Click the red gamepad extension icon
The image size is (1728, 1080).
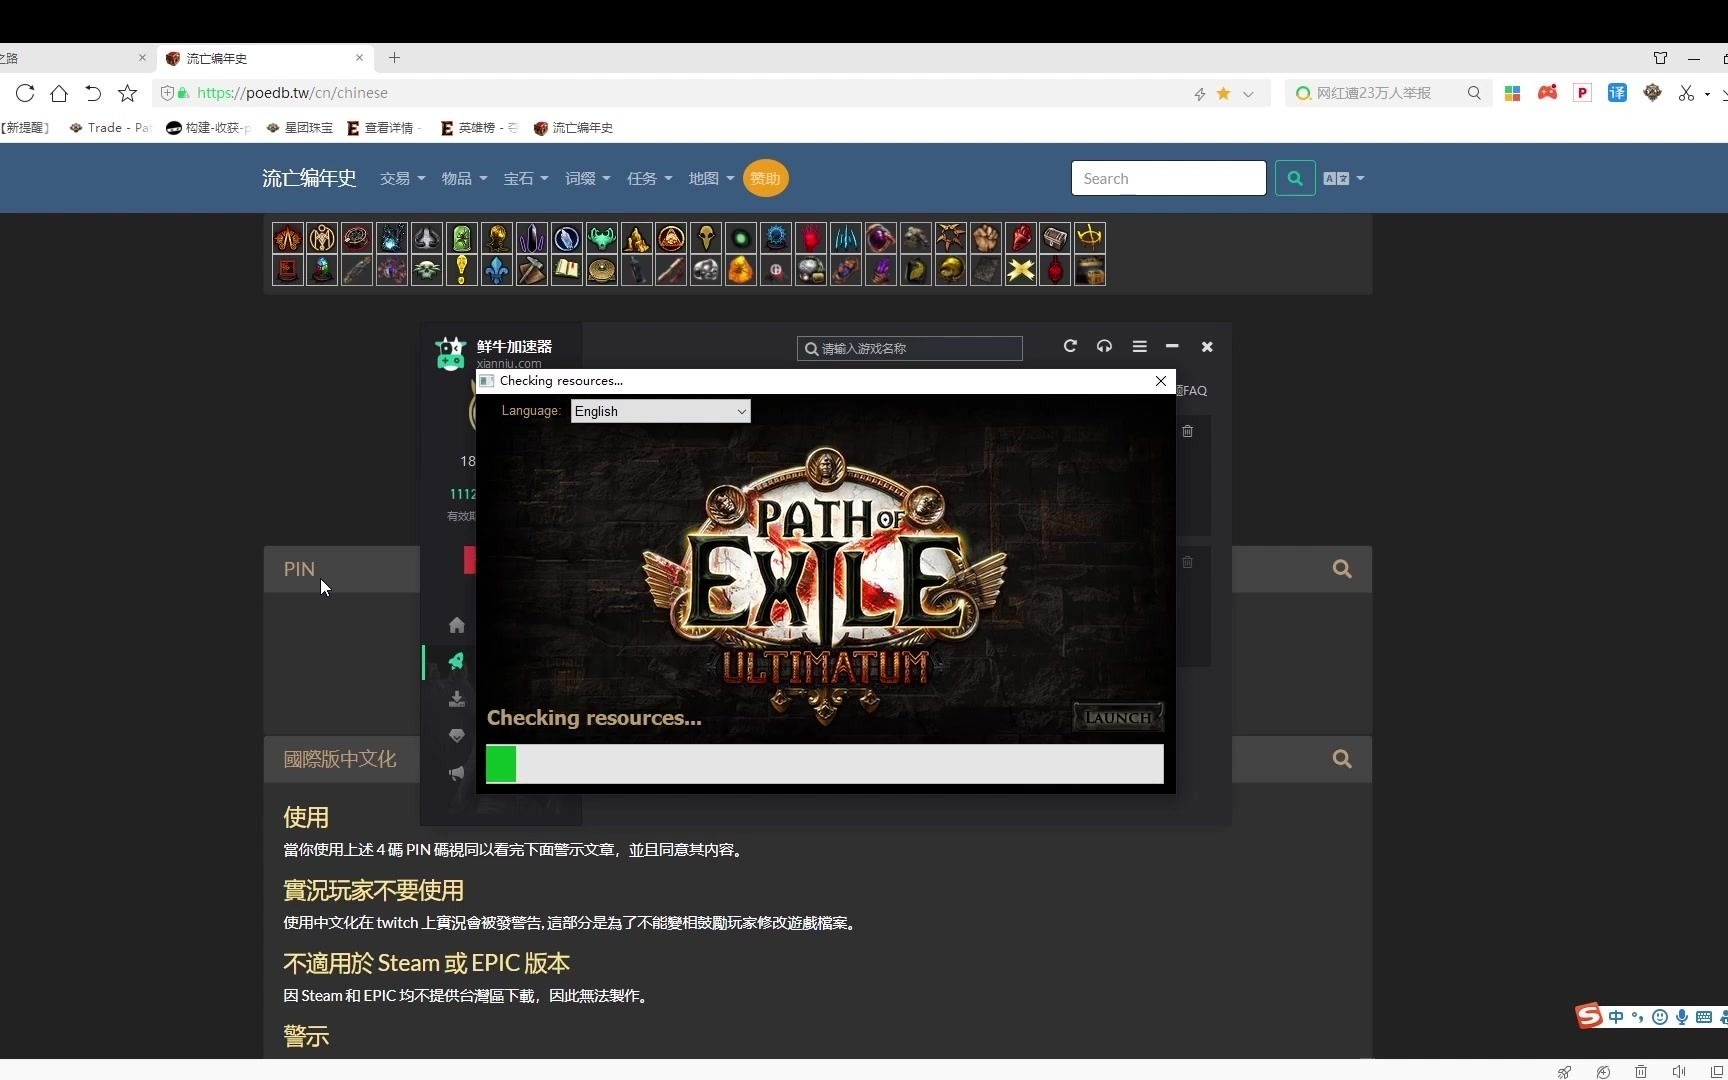tap(1547, 93)
